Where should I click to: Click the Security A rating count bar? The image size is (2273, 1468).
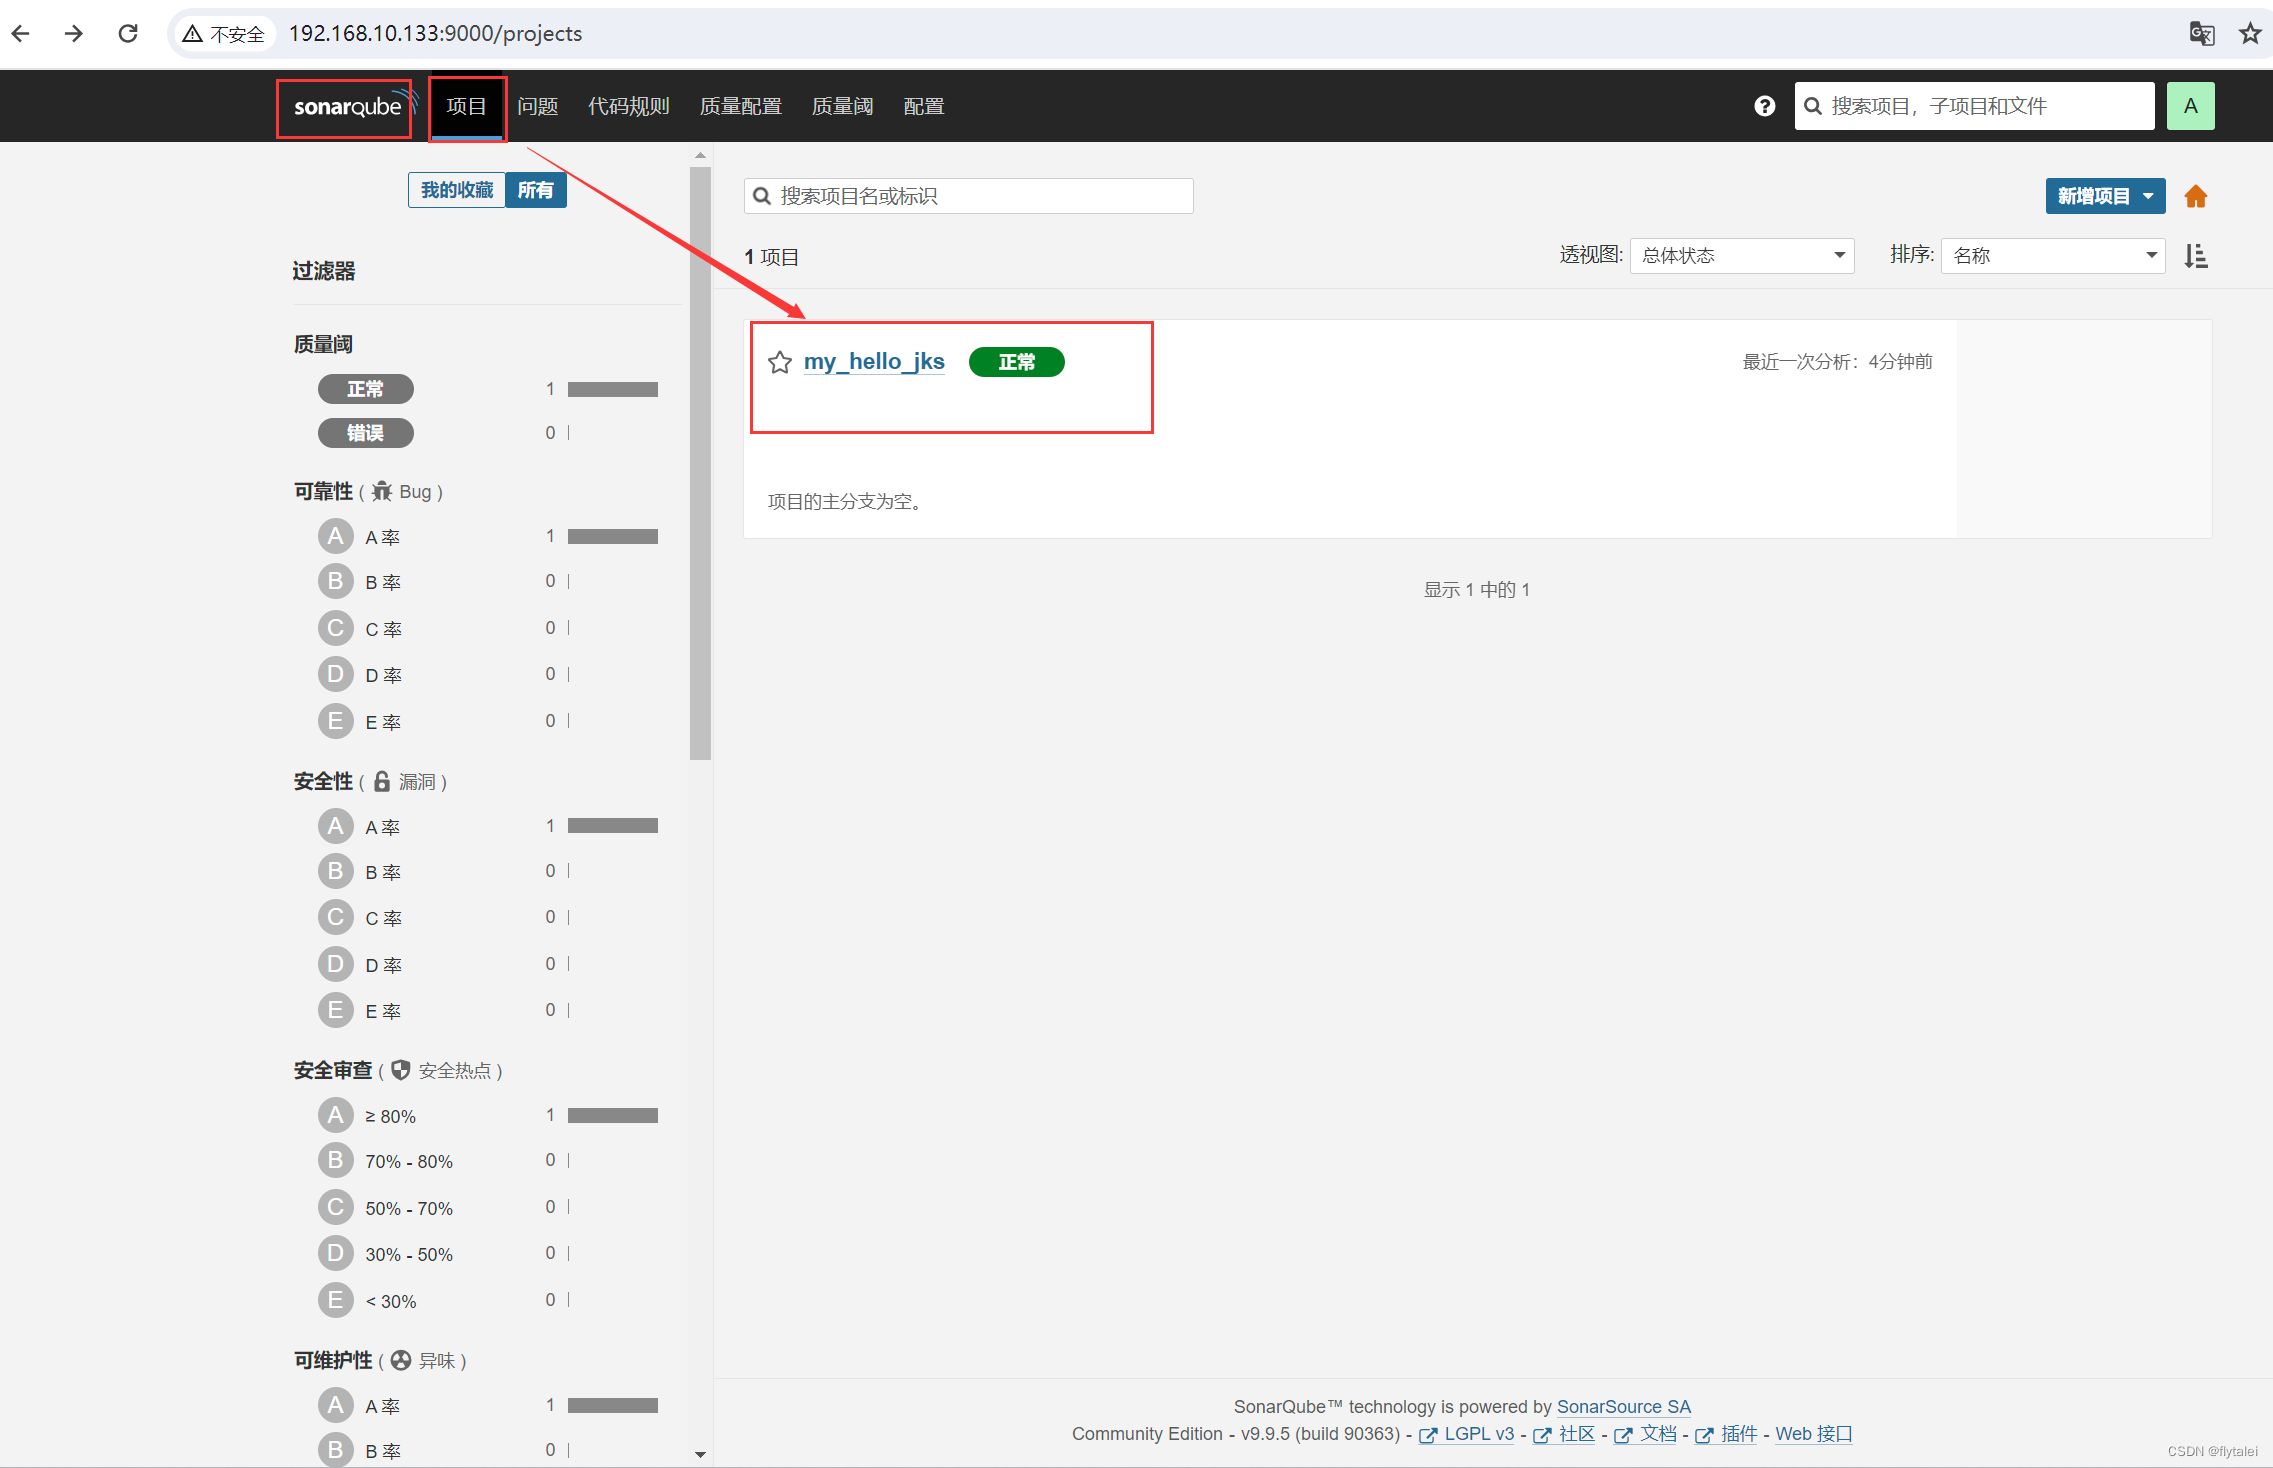(x=613, y=826)
